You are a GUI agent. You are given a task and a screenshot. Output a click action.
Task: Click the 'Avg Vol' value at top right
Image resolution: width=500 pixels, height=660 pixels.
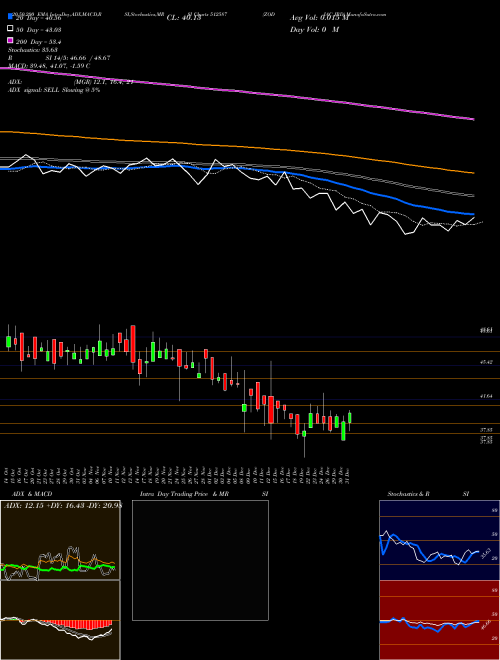319,18
